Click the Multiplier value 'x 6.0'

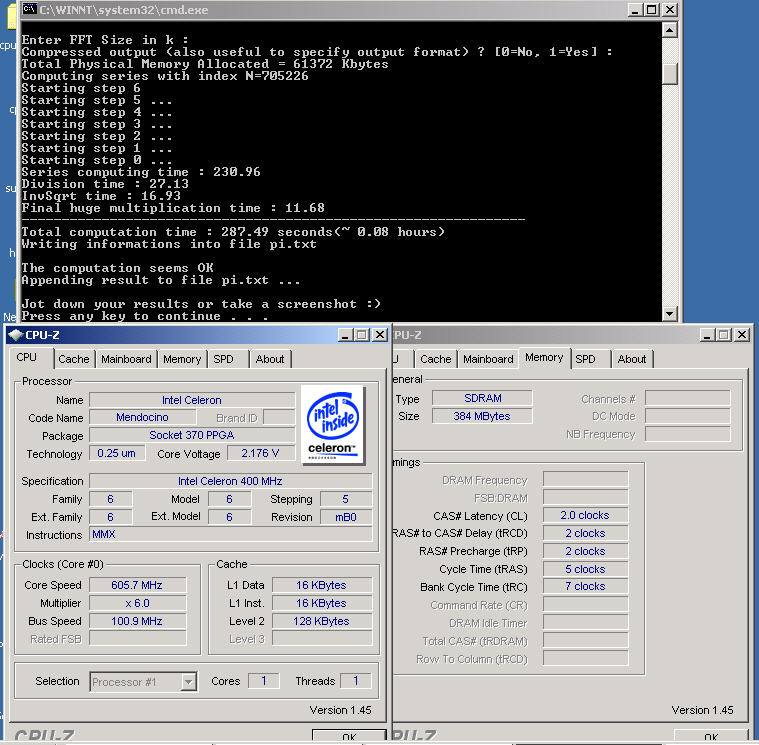tap(137, 603)
